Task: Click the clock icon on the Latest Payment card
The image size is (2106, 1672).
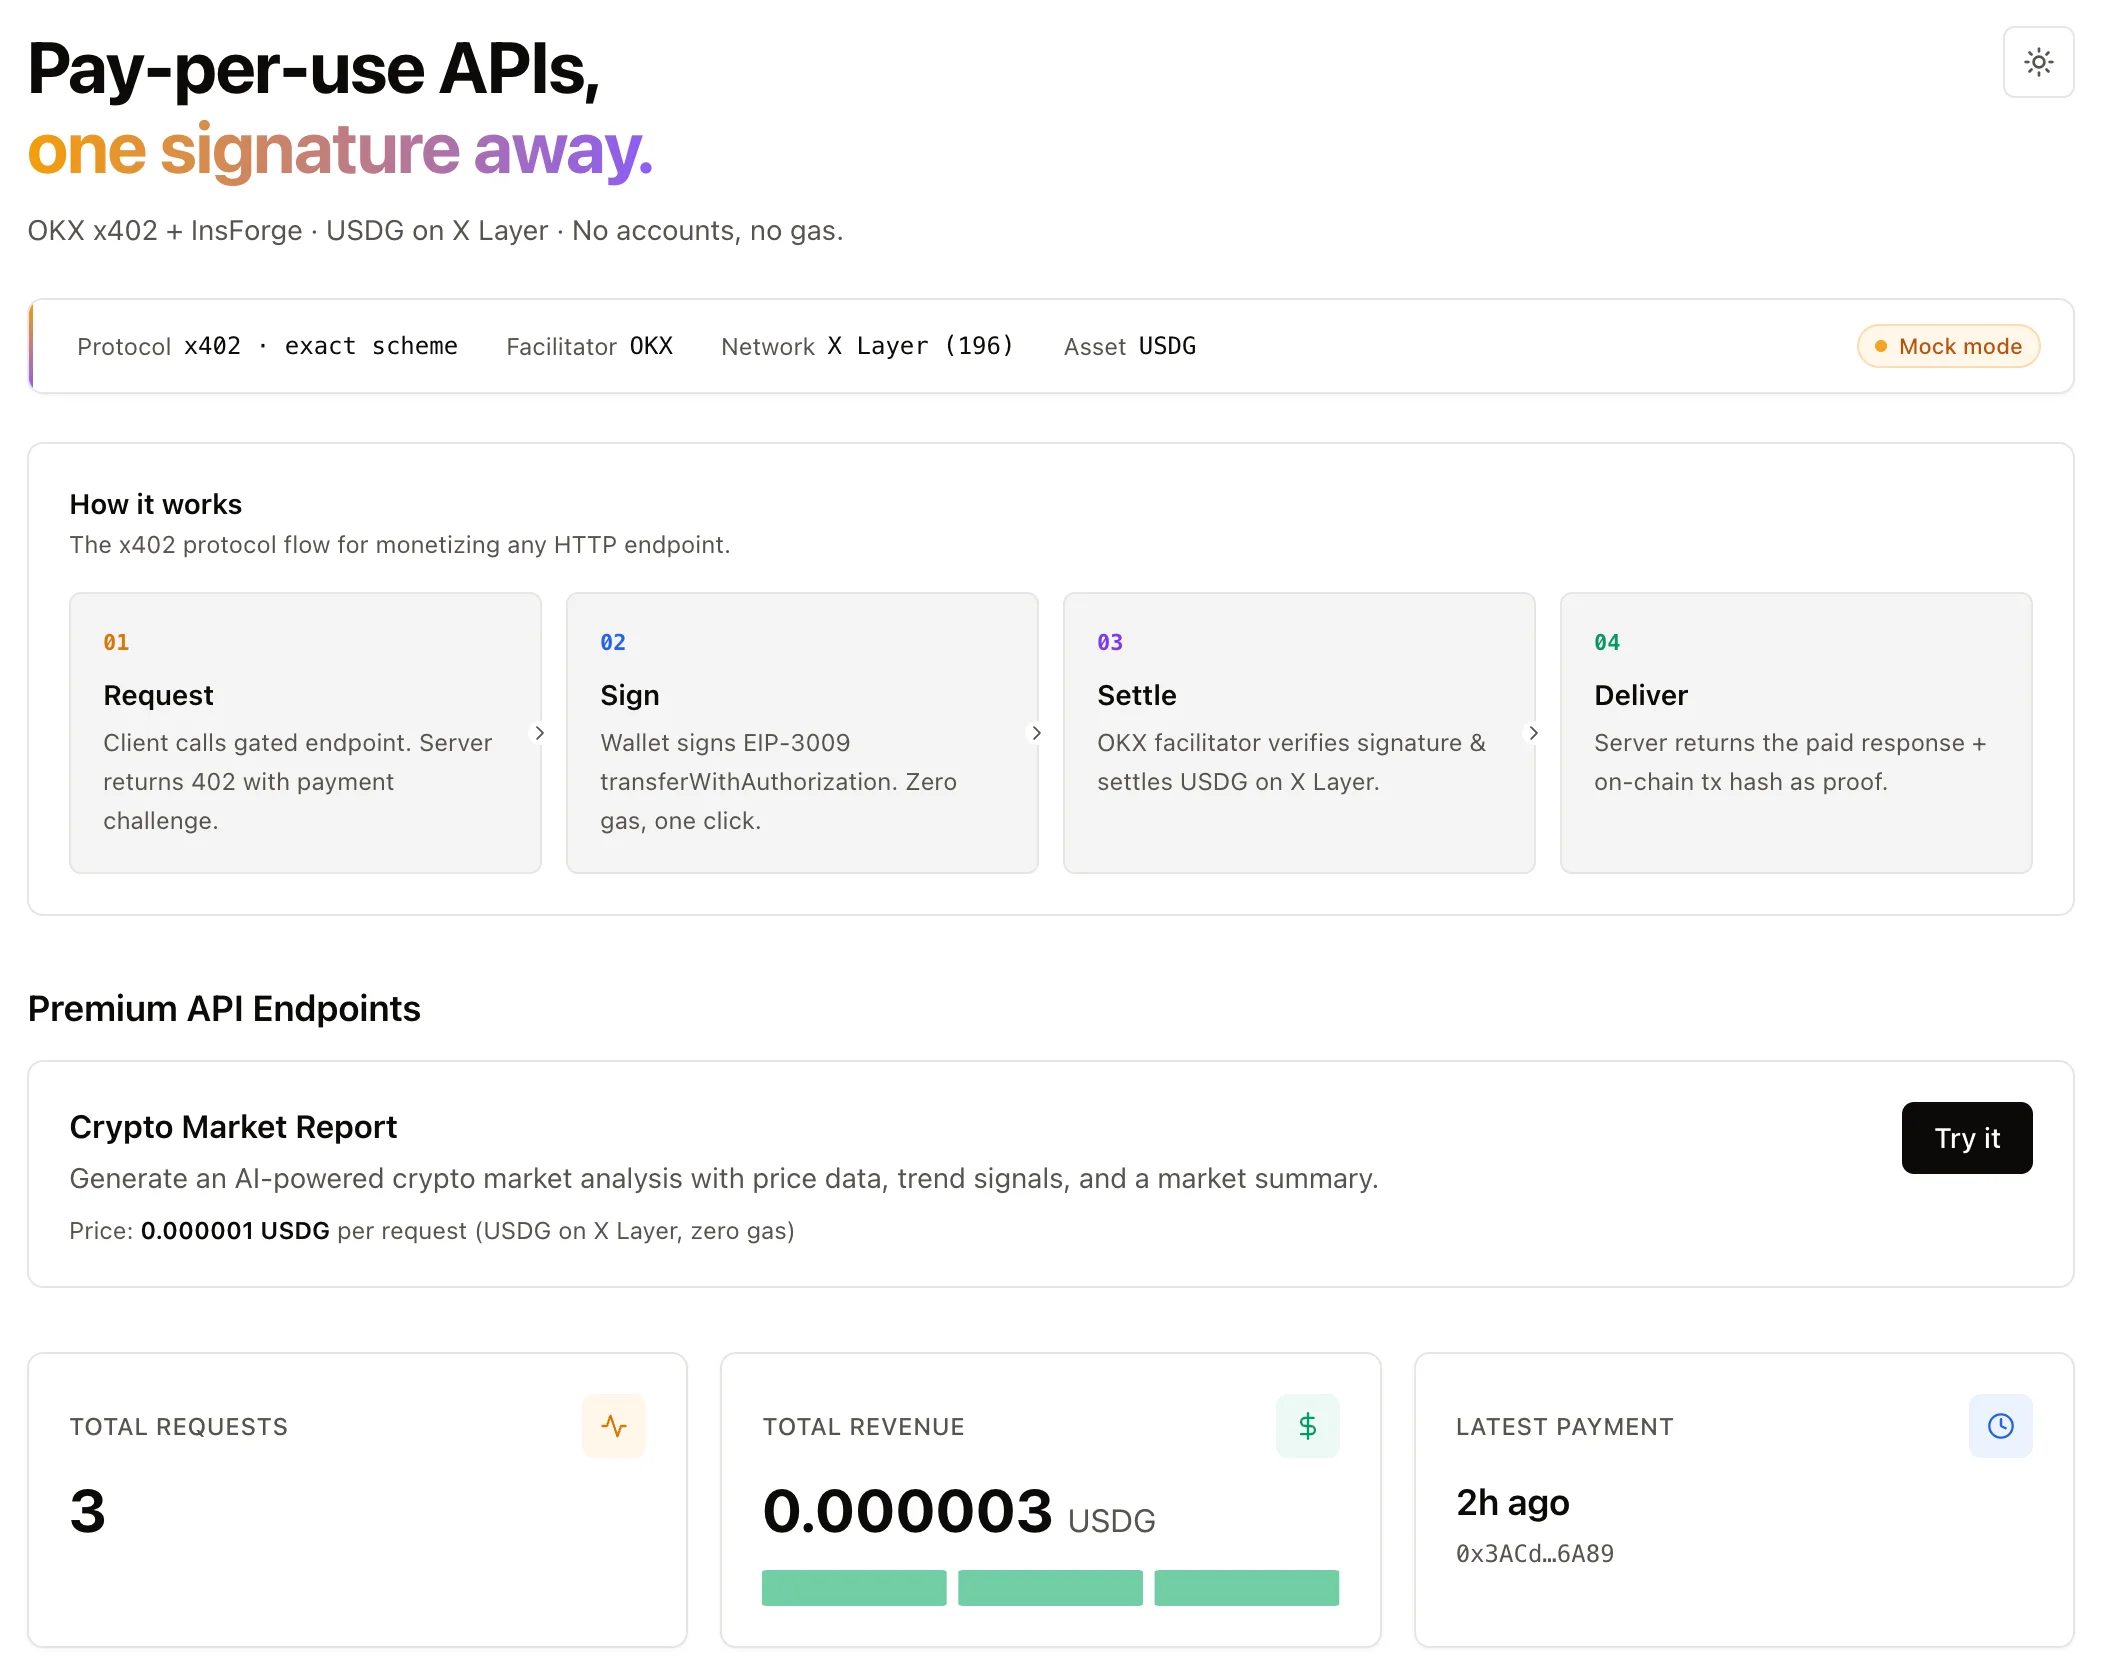Action: pos(2000,1426)
